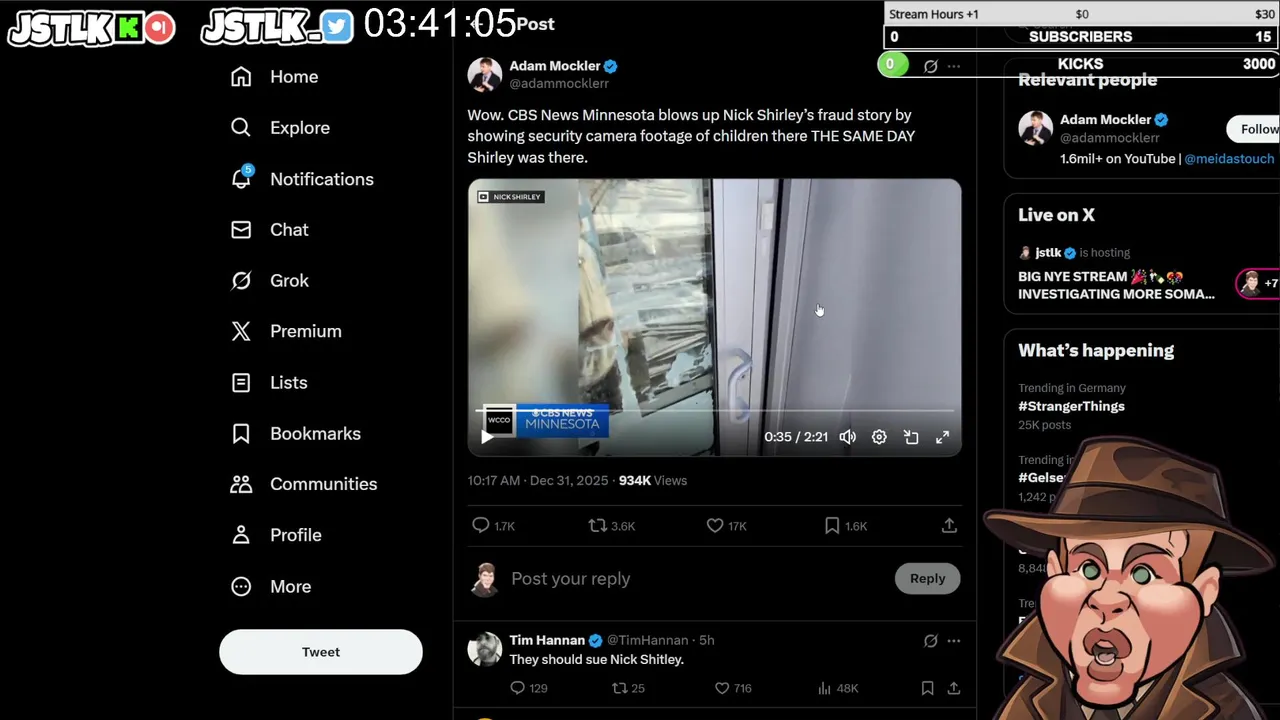
Task: Click the Grok sidebar icon
Action: [x=241, y=281]
